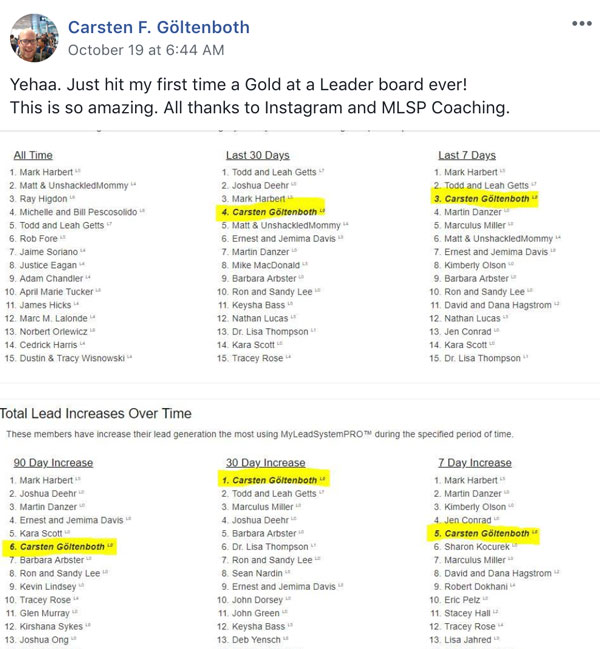Open the three-dot post options menu
The image size is (600, 649).
(x=582, y=23)
